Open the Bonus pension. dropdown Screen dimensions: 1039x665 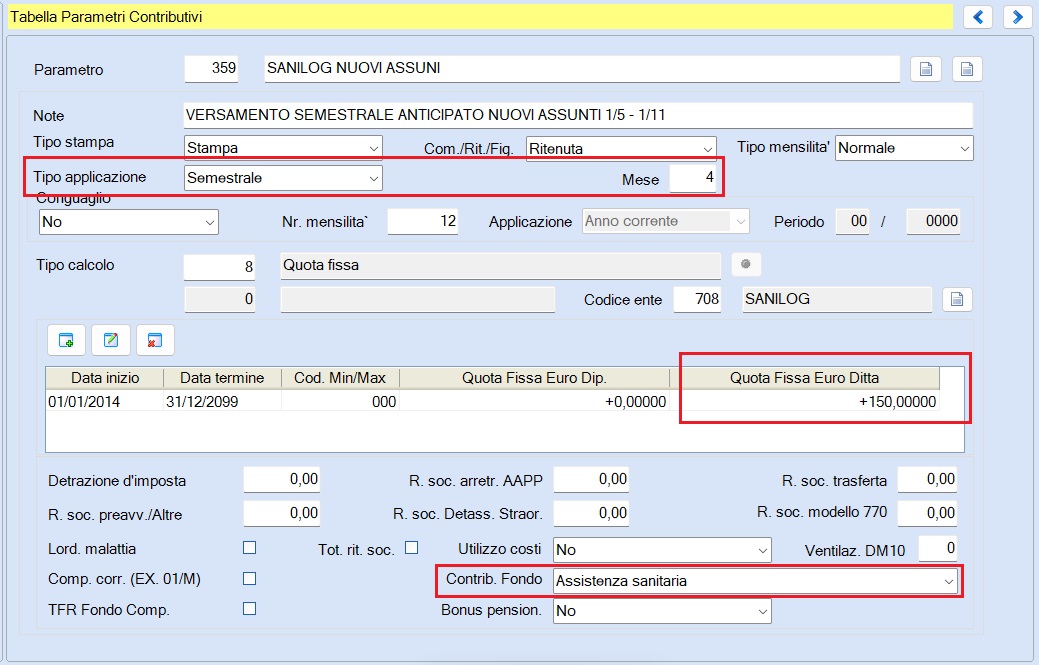pos(662,611)
